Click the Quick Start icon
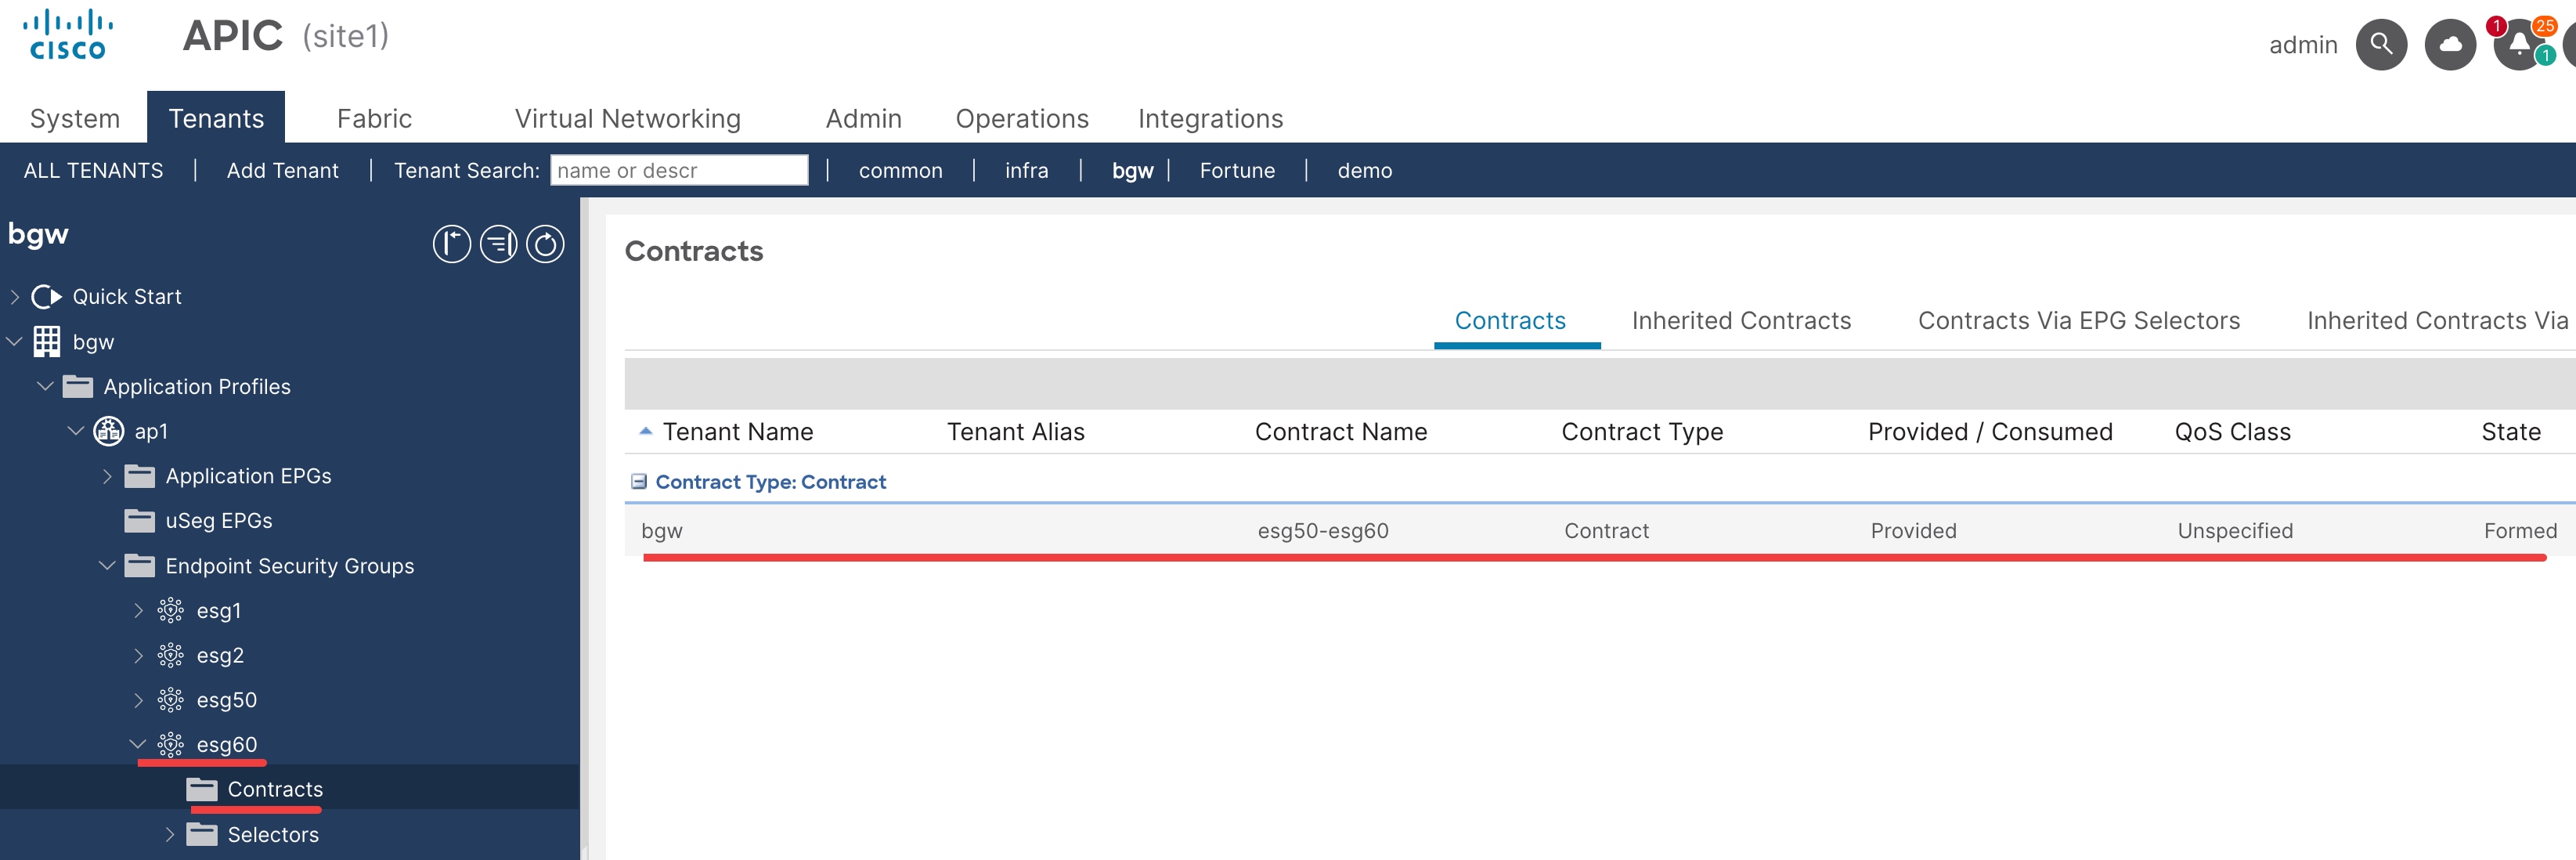Viewport: 2576px width, 860px height. pos(46,297)
